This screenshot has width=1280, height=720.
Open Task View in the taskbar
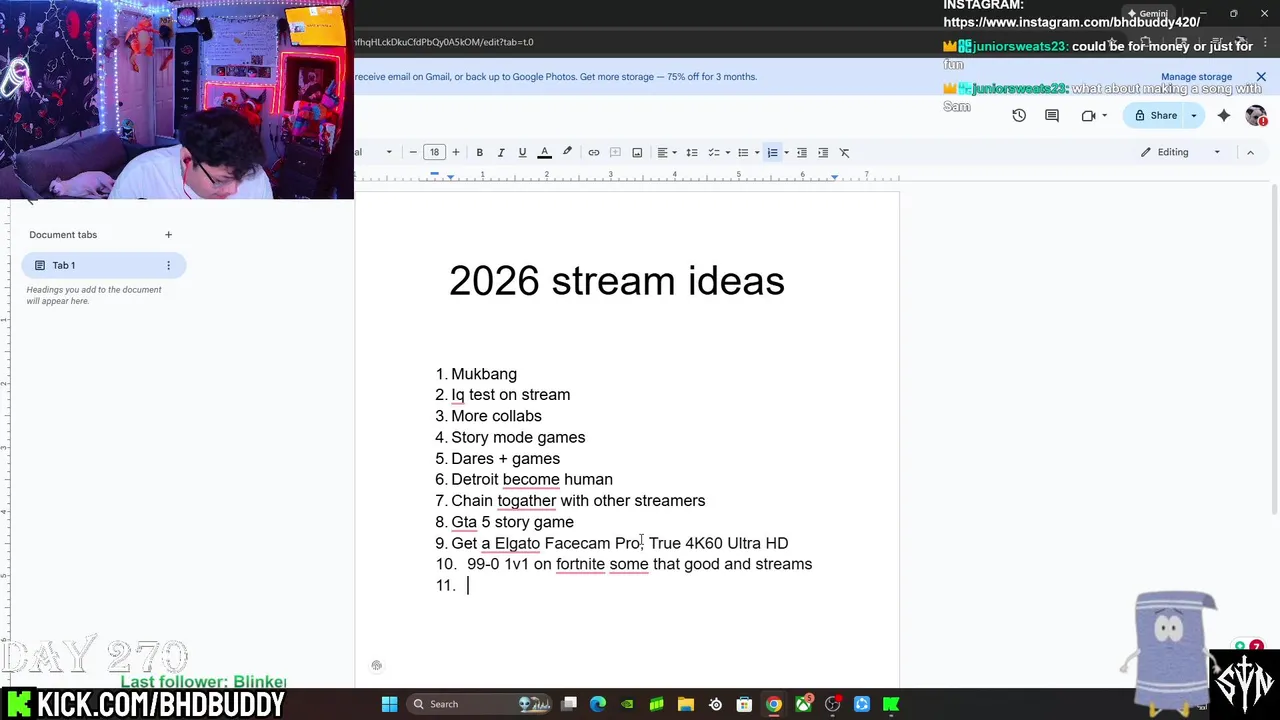tap(569, 704)
